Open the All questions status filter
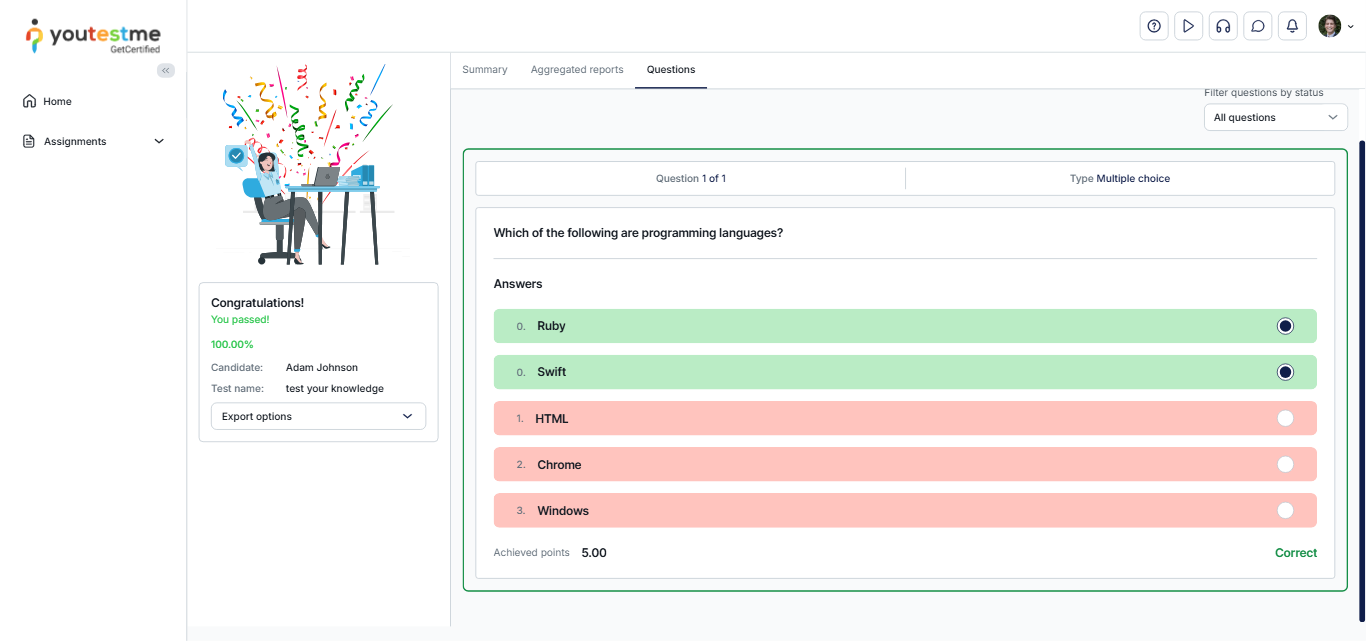The height and width of the screenshot is (641, 1366). pyautogui.click(x=1275, y=117)
